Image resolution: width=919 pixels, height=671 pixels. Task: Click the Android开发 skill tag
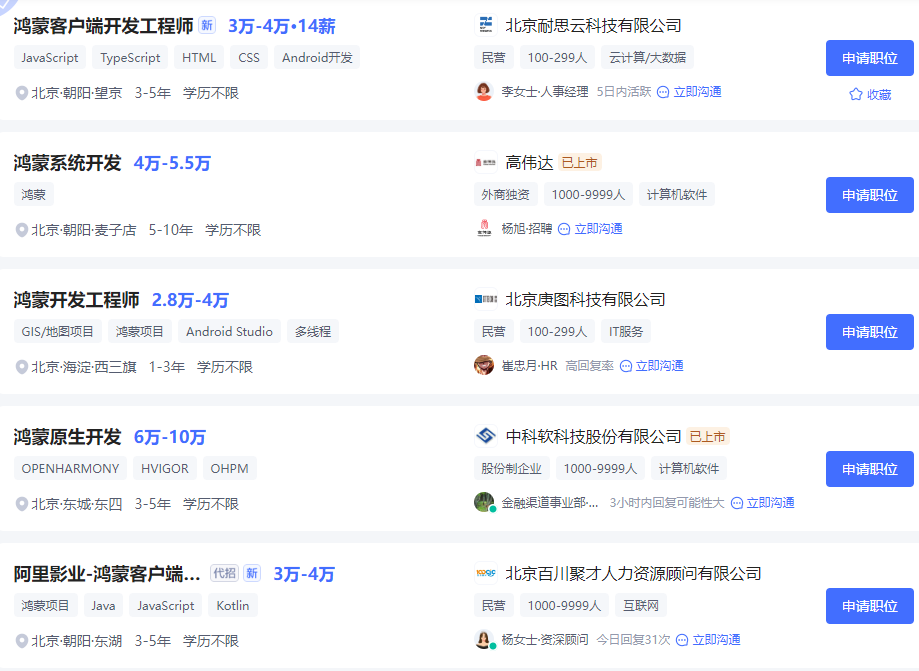point(317,57)
